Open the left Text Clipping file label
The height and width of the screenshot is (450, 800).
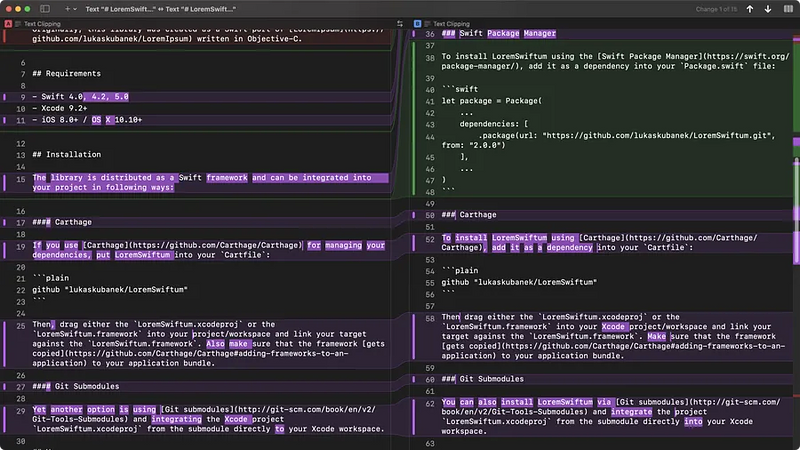point(42,23)
